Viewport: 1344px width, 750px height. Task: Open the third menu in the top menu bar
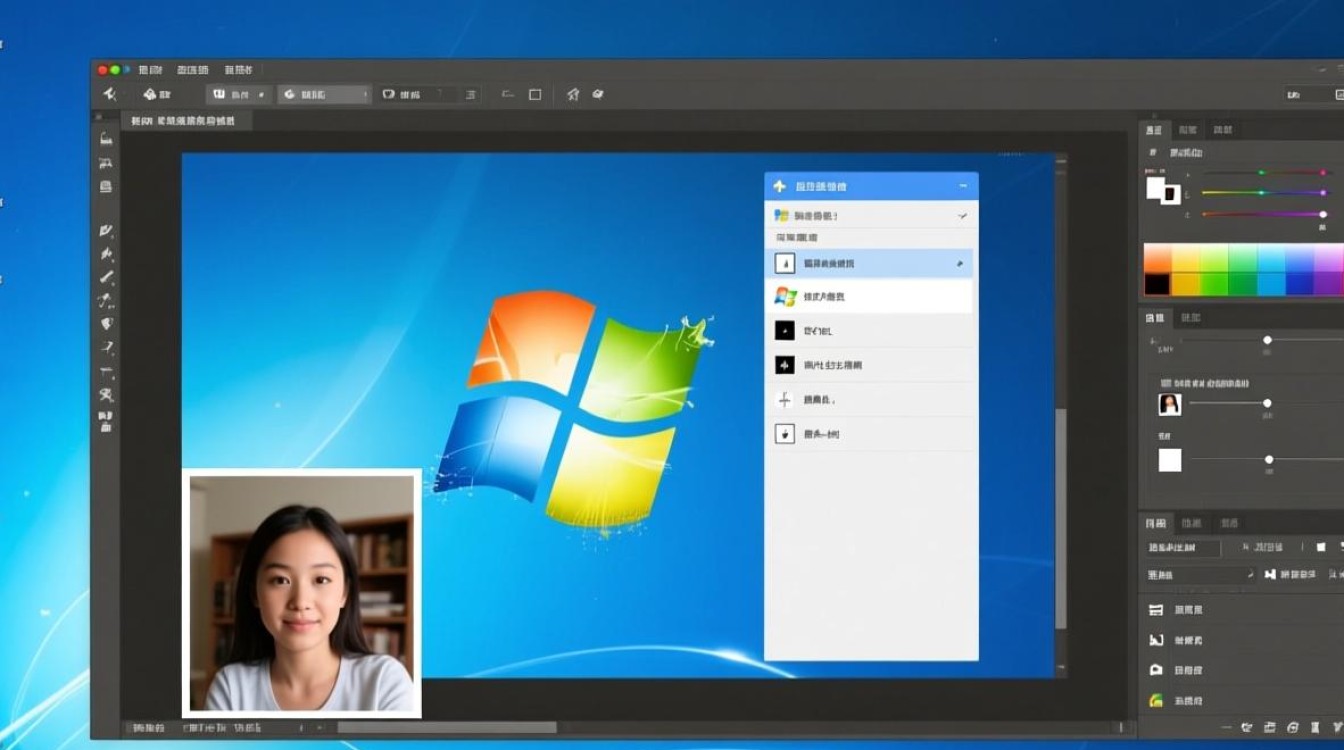[238, 70]
